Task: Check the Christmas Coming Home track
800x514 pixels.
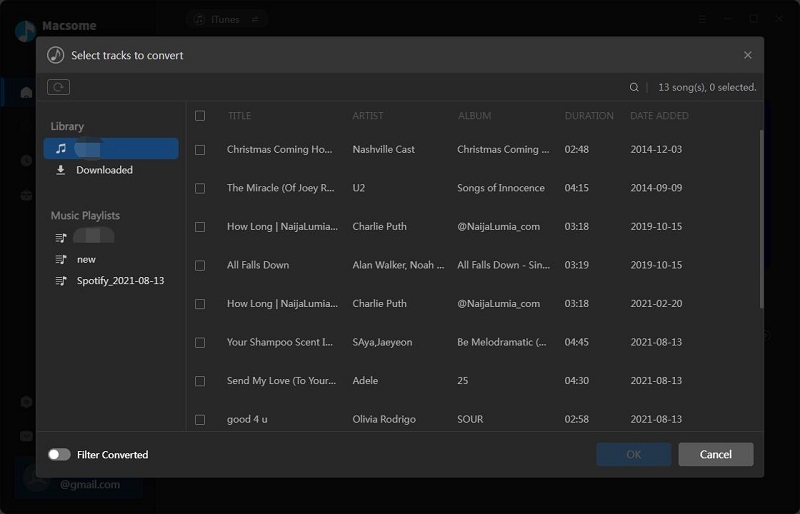Action: 200,150
